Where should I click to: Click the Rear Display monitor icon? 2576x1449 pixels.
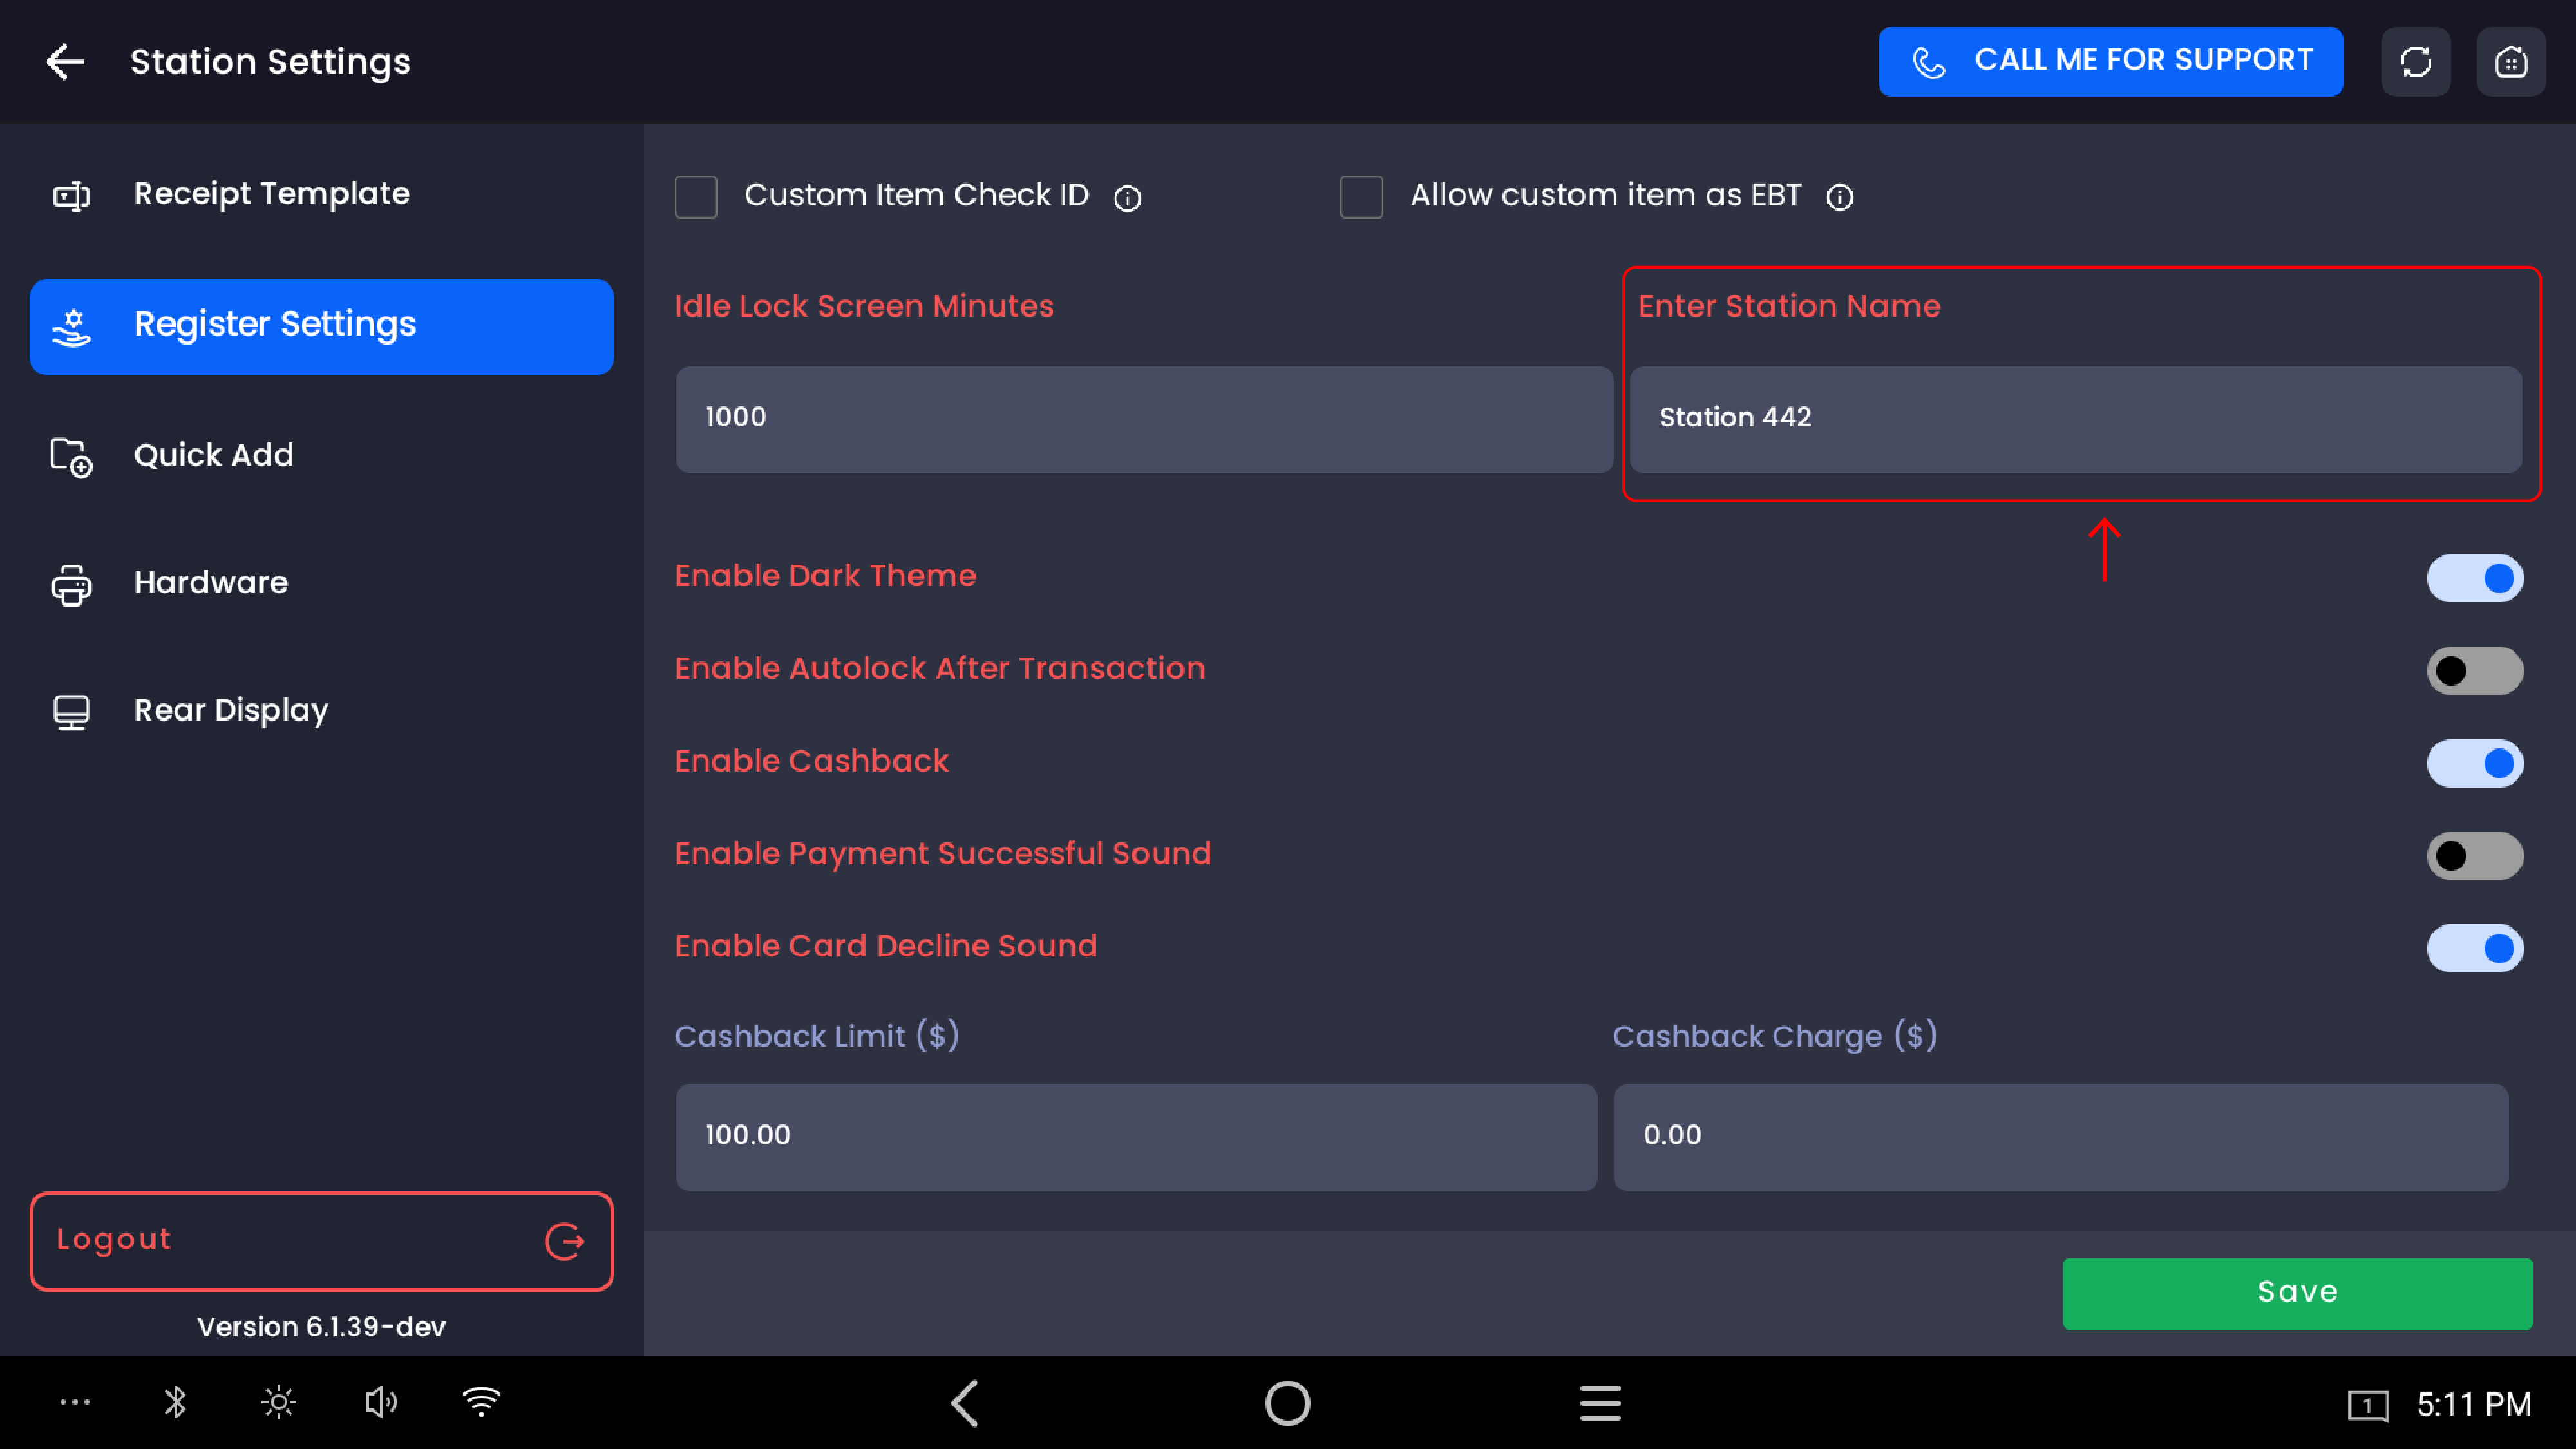[x=71, y=712]
